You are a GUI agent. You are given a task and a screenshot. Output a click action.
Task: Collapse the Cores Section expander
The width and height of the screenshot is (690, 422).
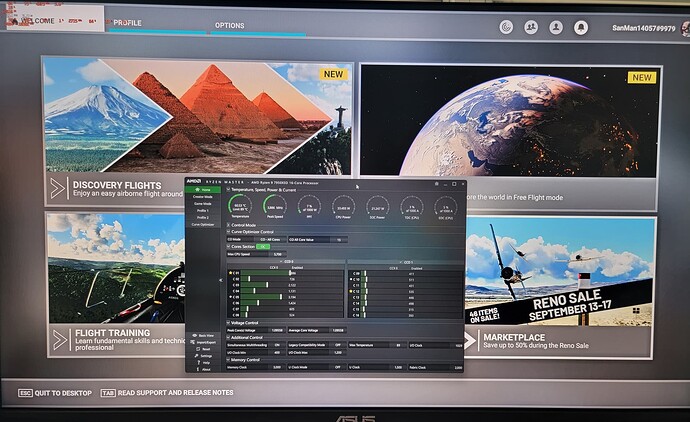click(228, 246)
